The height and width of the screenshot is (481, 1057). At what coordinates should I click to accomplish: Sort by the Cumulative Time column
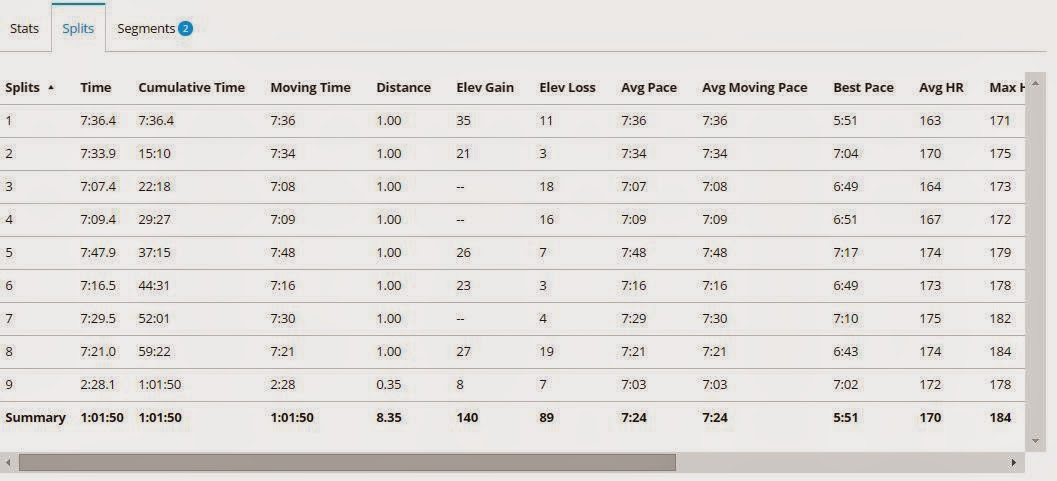pyautogui.click(x=191, y=88)
